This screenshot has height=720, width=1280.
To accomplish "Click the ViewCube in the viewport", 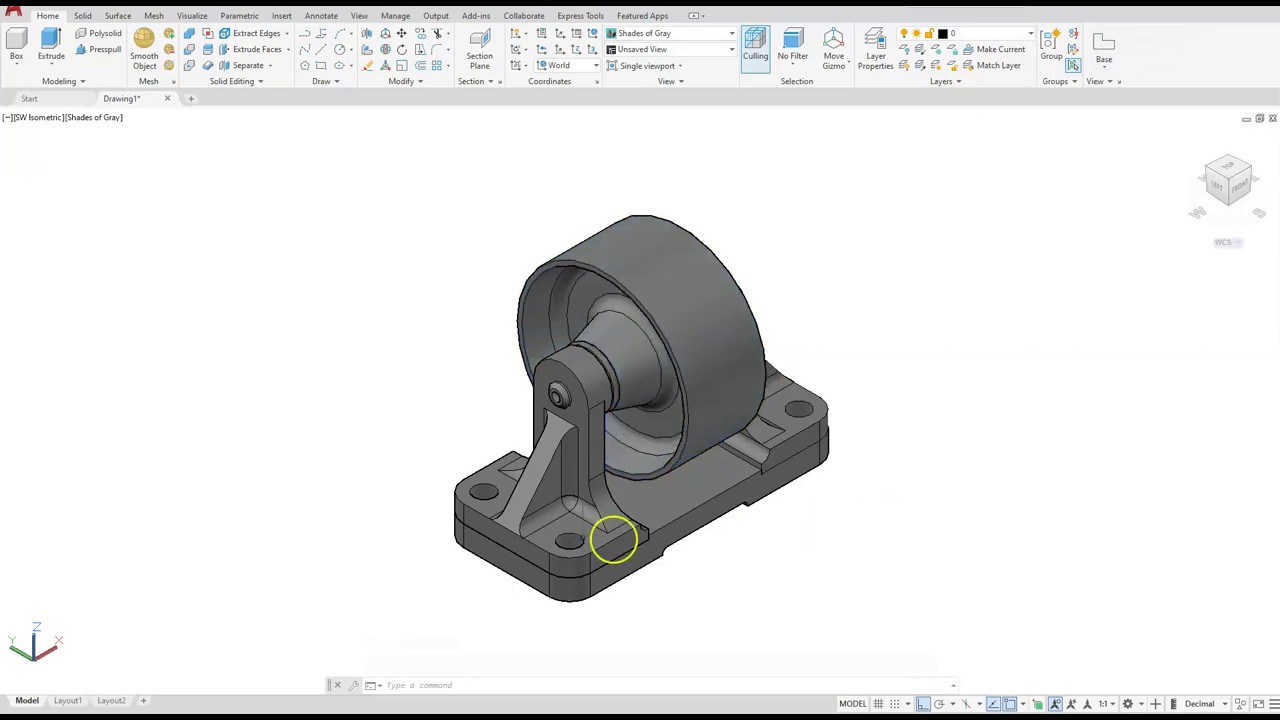I will point(1228,182).
